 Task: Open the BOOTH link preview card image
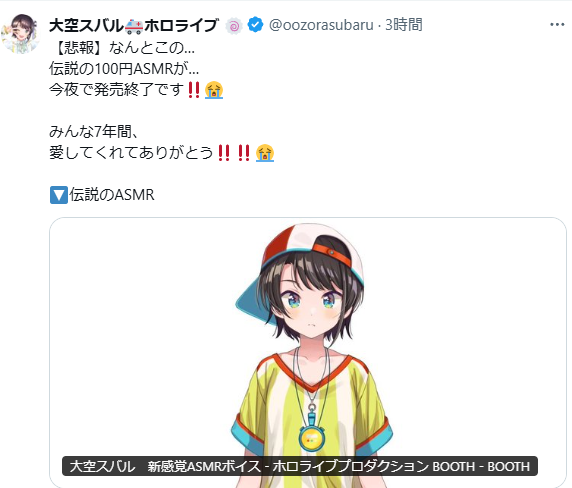point(308,352)
